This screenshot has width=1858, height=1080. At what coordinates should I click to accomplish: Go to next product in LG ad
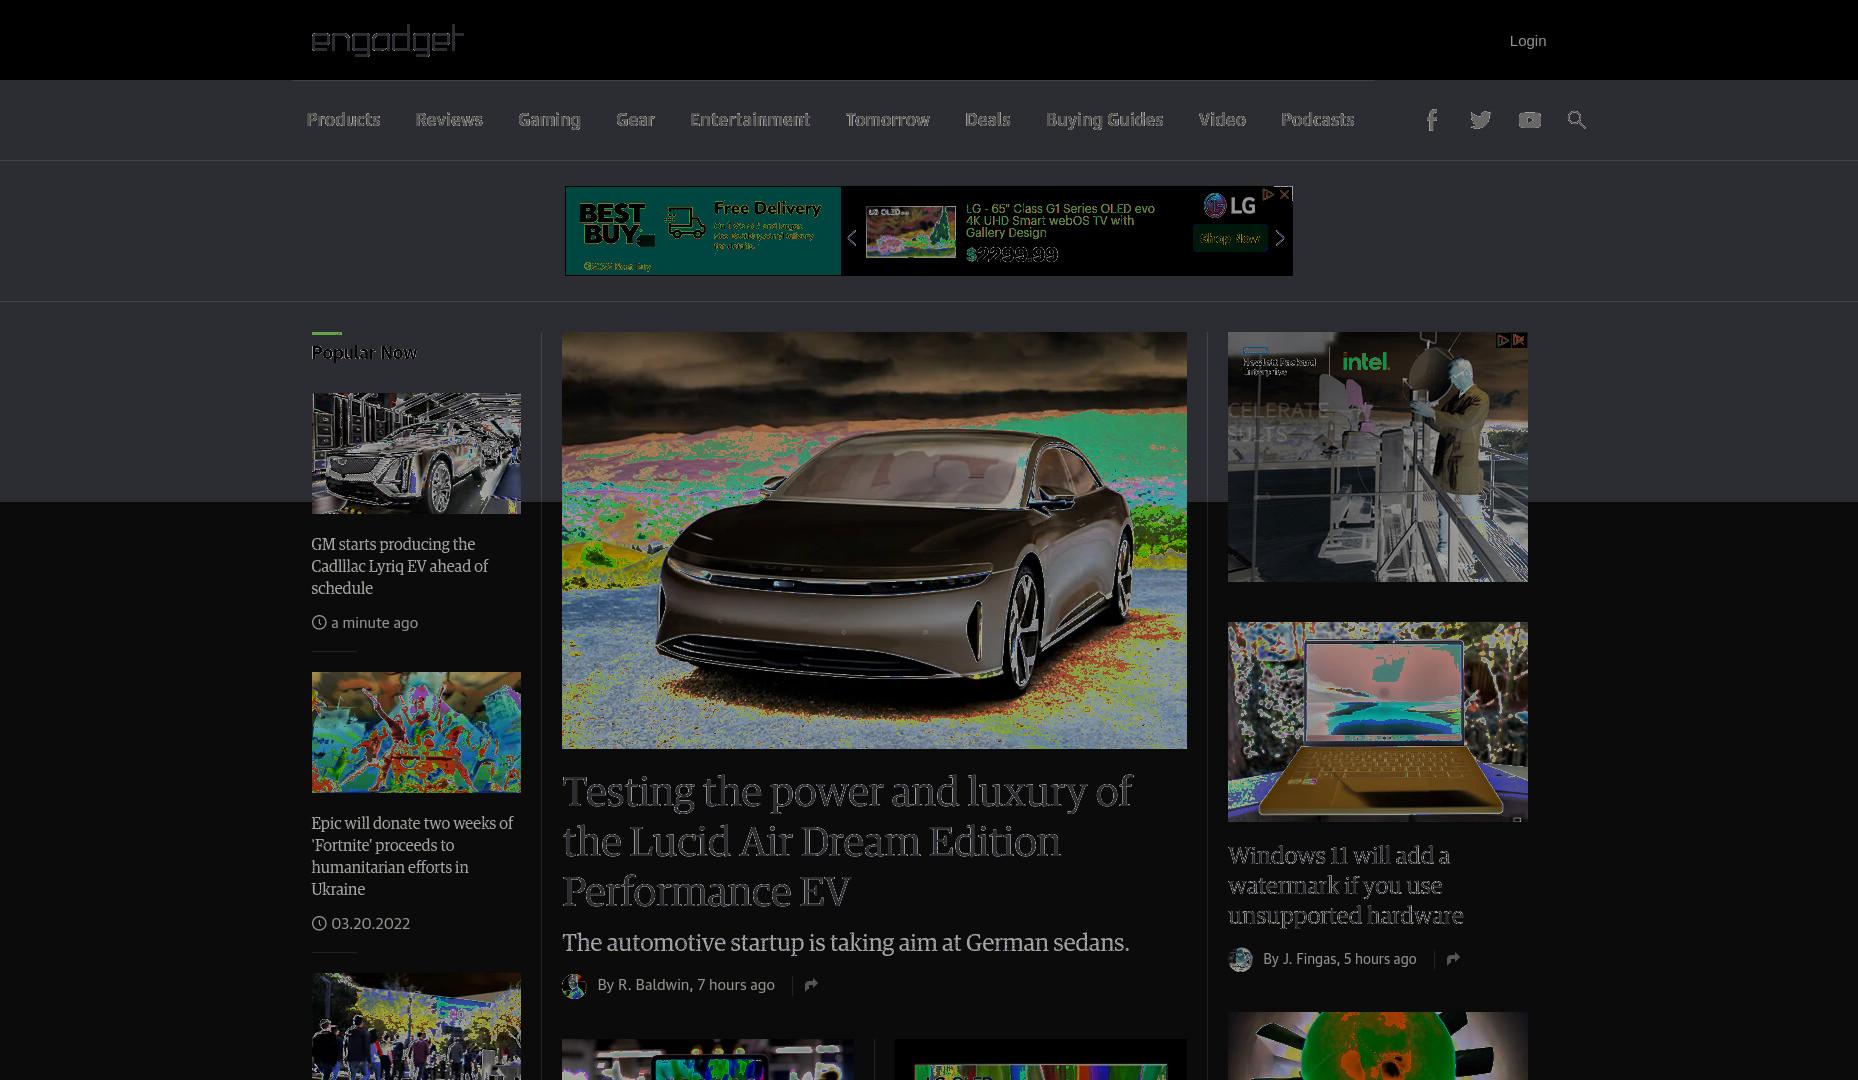coord(1279,238)
